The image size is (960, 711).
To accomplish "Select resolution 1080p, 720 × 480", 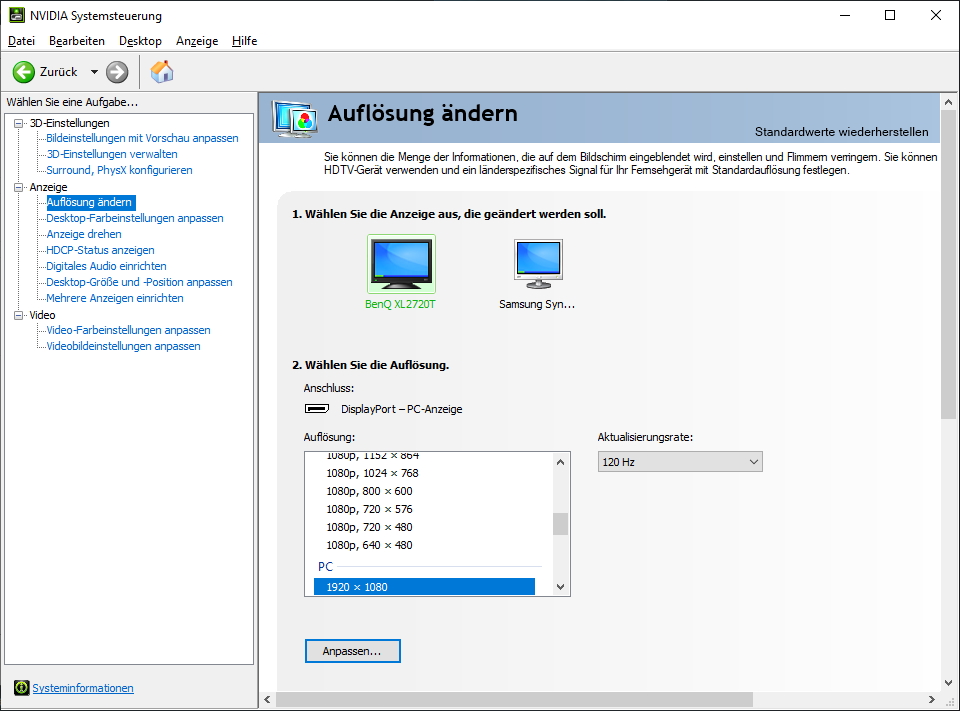I will tap(369, 527).
